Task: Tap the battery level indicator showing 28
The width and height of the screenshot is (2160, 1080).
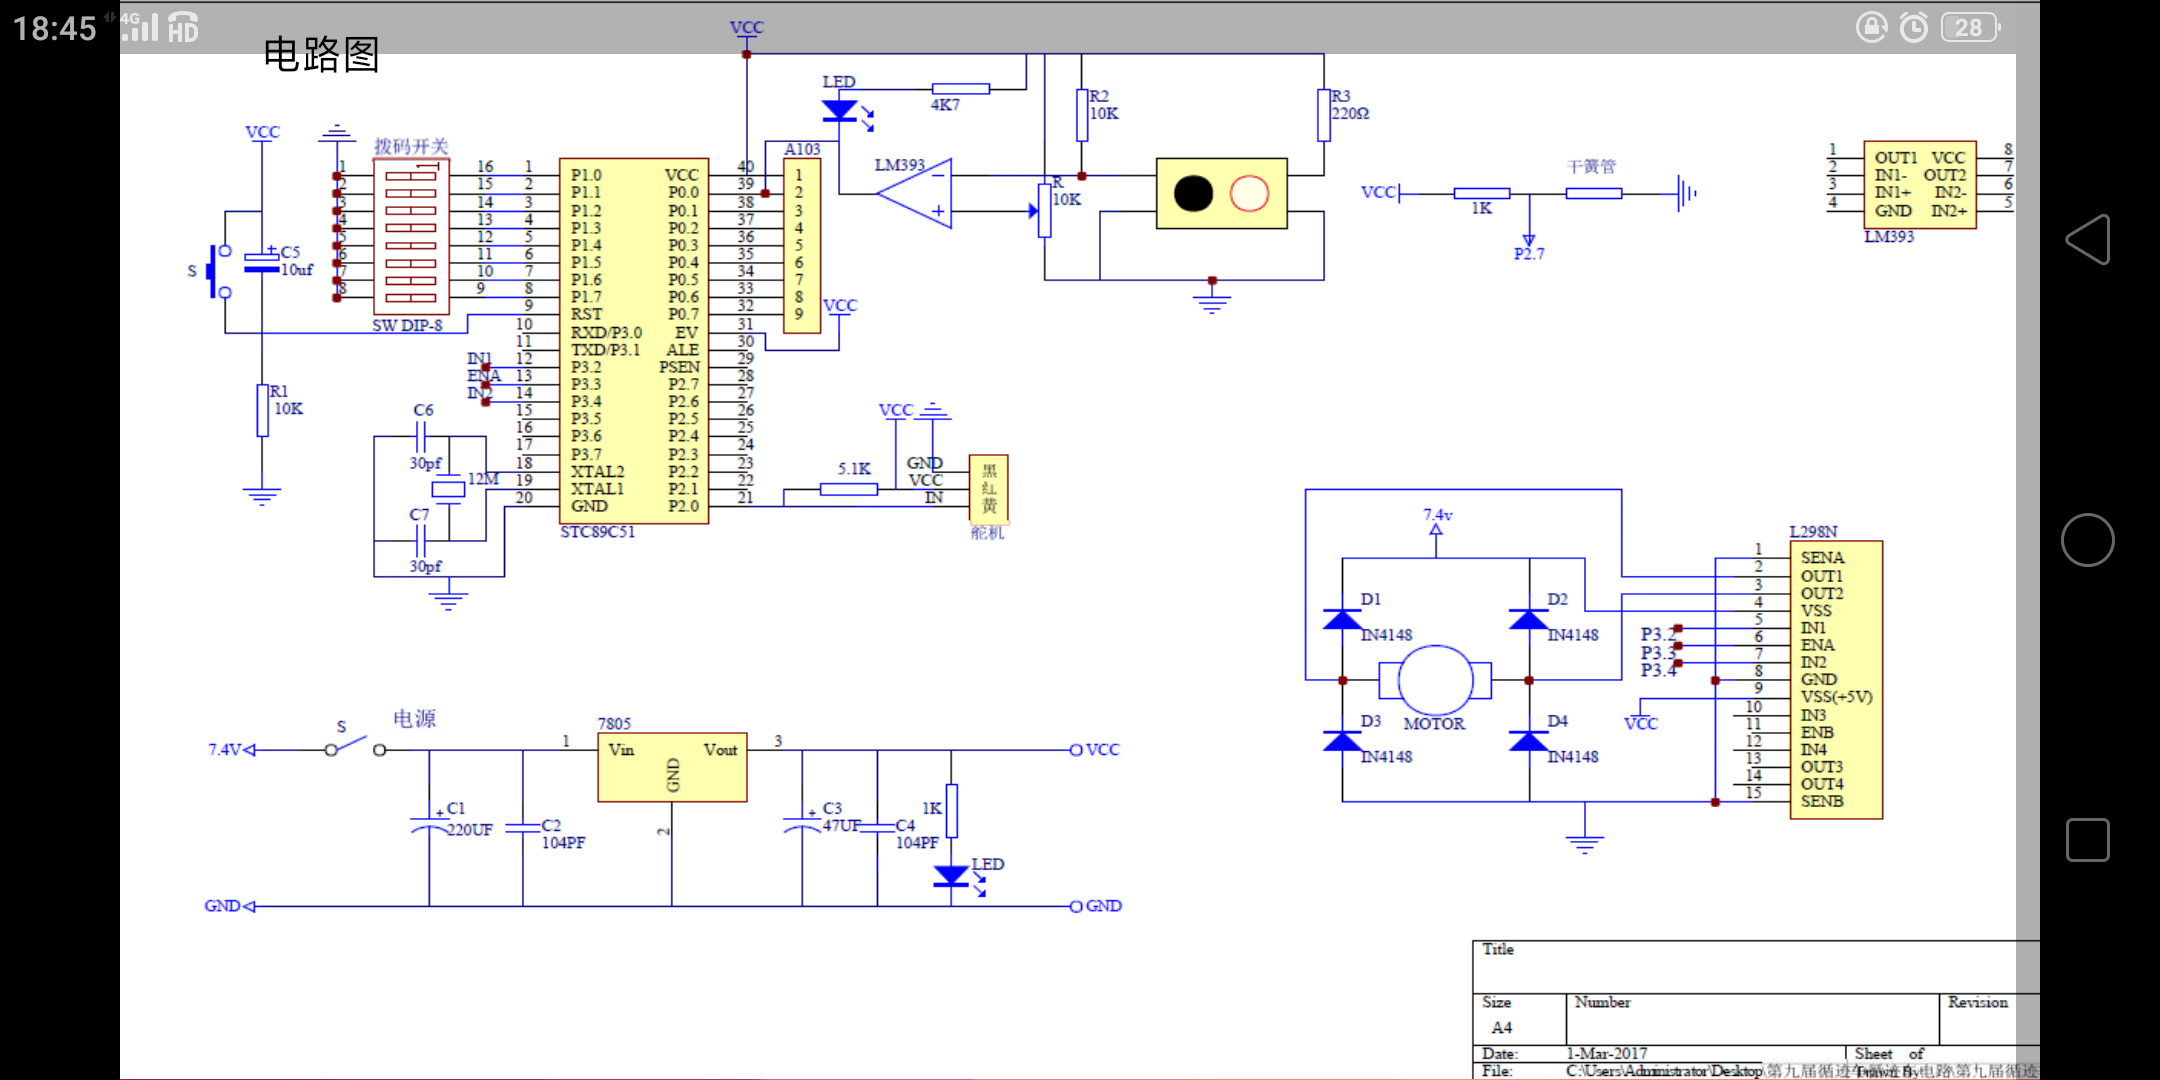Action: click(1970, 27)
